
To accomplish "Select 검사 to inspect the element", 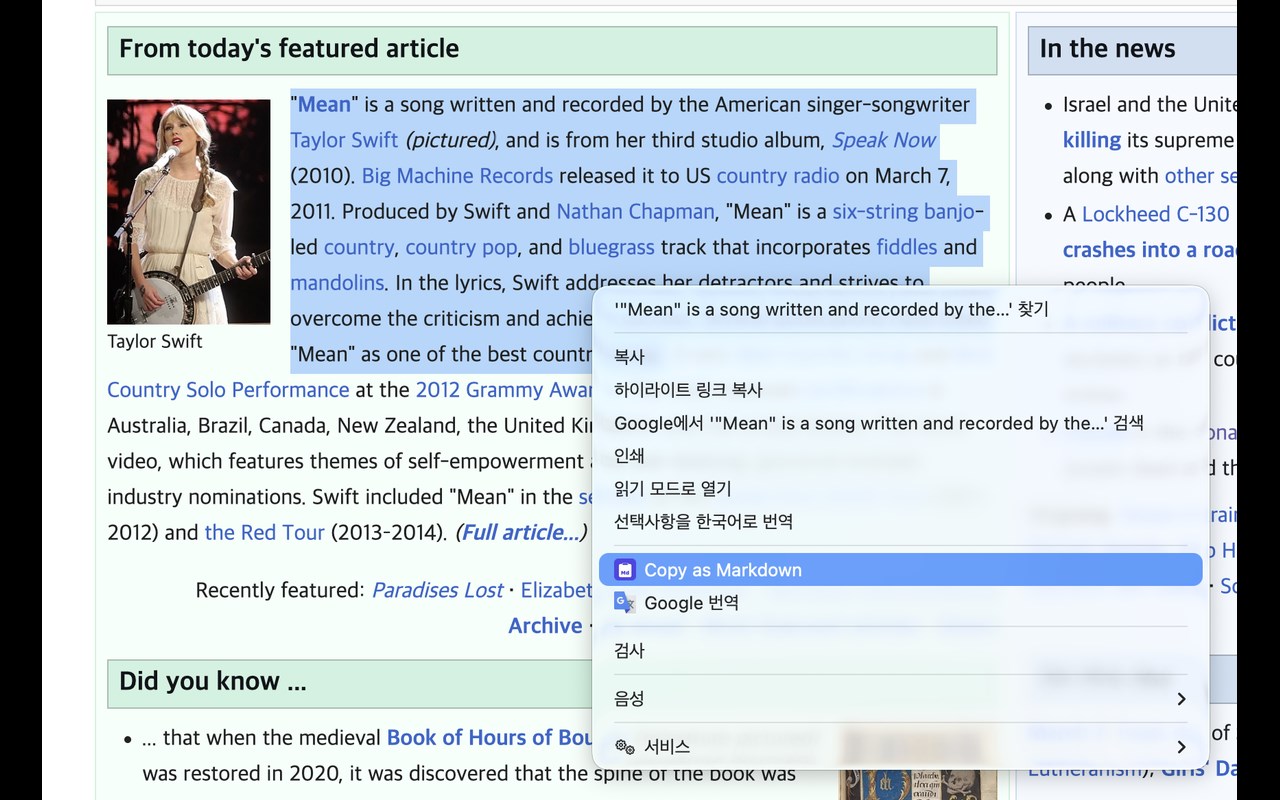I will (628, 651).
